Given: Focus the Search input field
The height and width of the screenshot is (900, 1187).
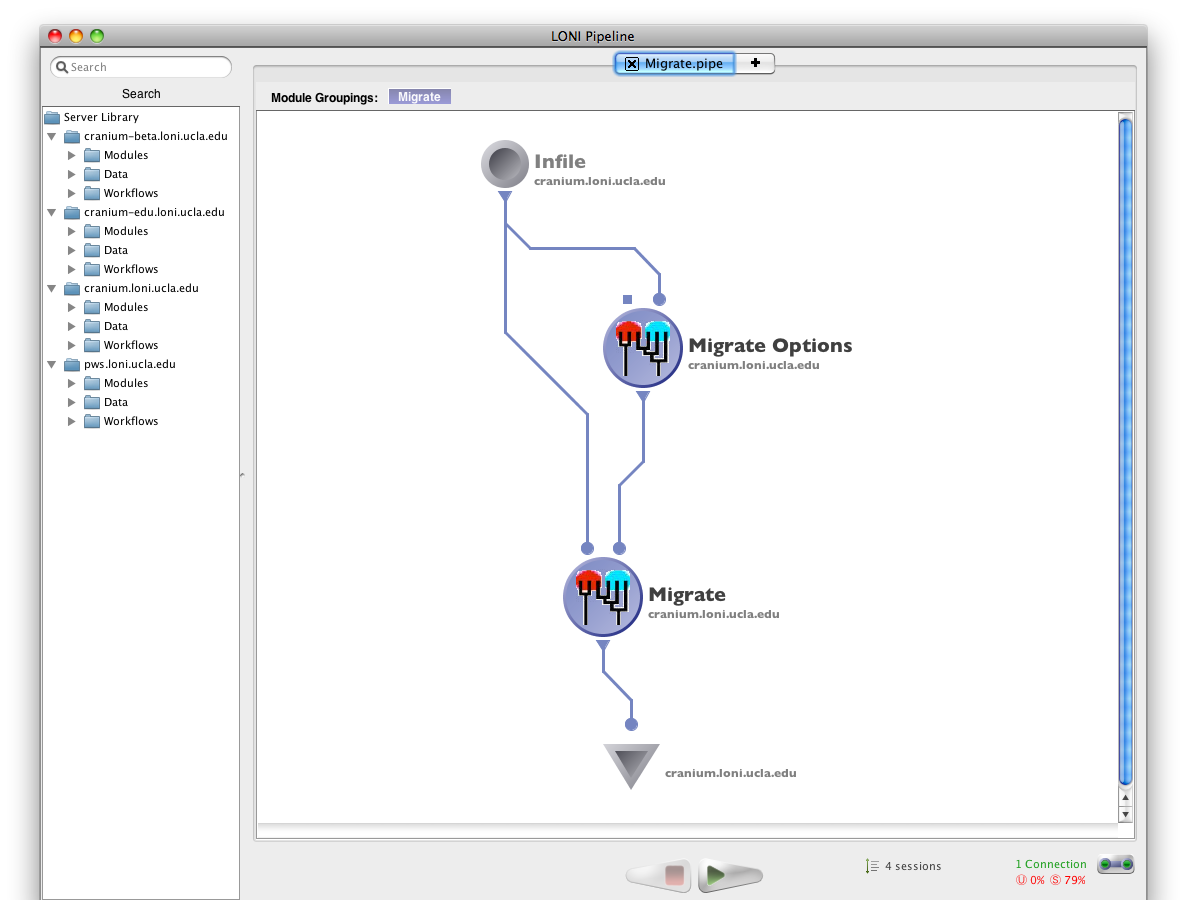Looking at the screenshot, I should click(x=141, y=67).
